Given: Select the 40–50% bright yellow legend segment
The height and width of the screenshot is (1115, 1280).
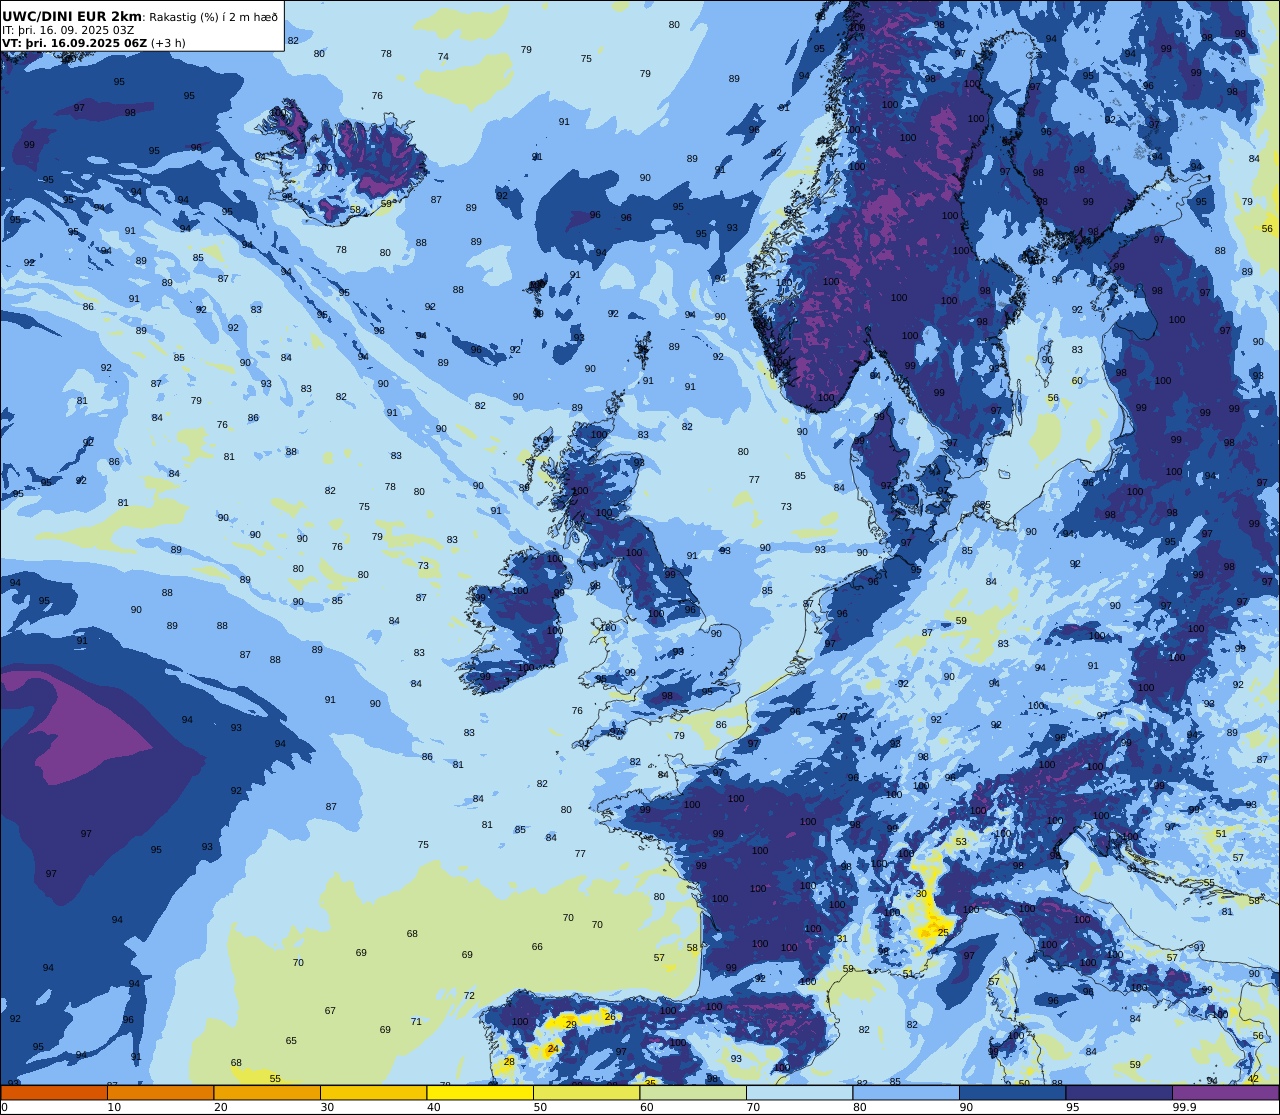Looking at the screenshot, I should pyautogui.click(x=480, y=1093).
